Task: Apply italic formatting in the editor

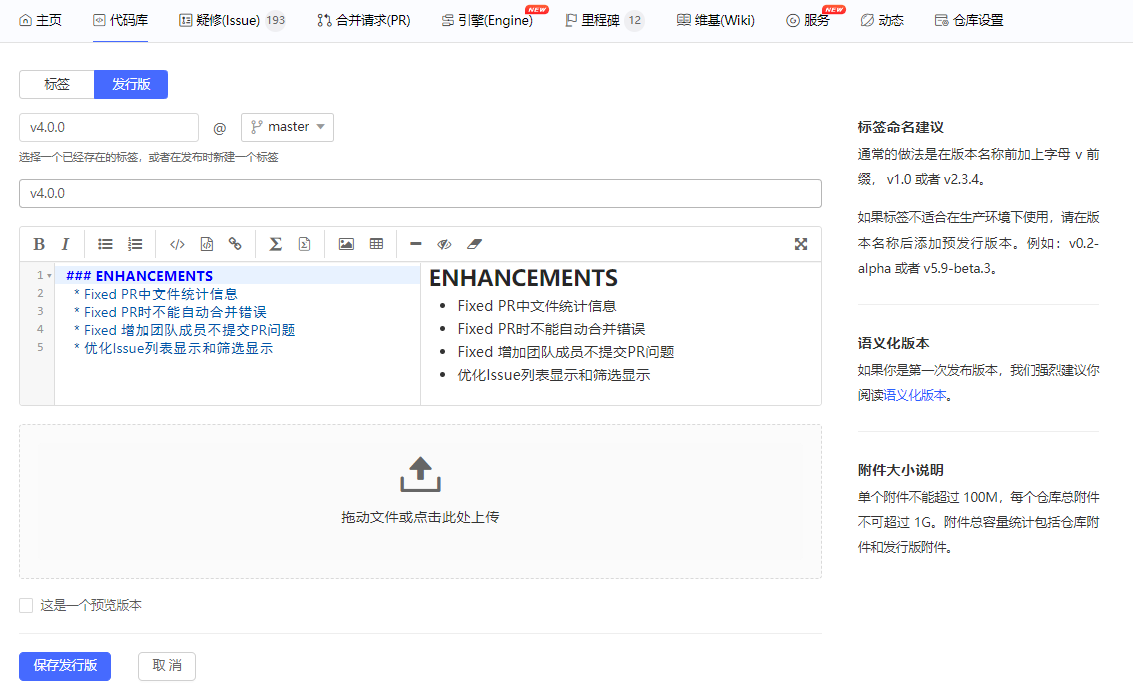Action: [65, 244]
